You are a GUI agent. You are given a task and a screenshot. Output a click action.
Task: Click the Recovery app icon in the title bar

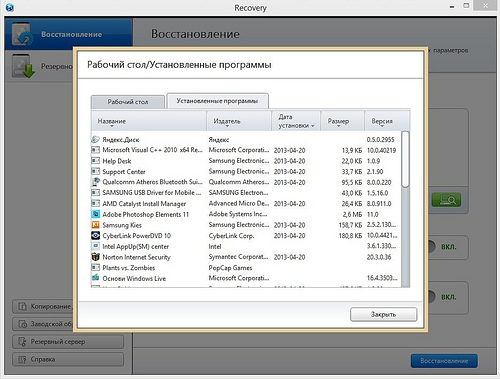coord(10,7)
